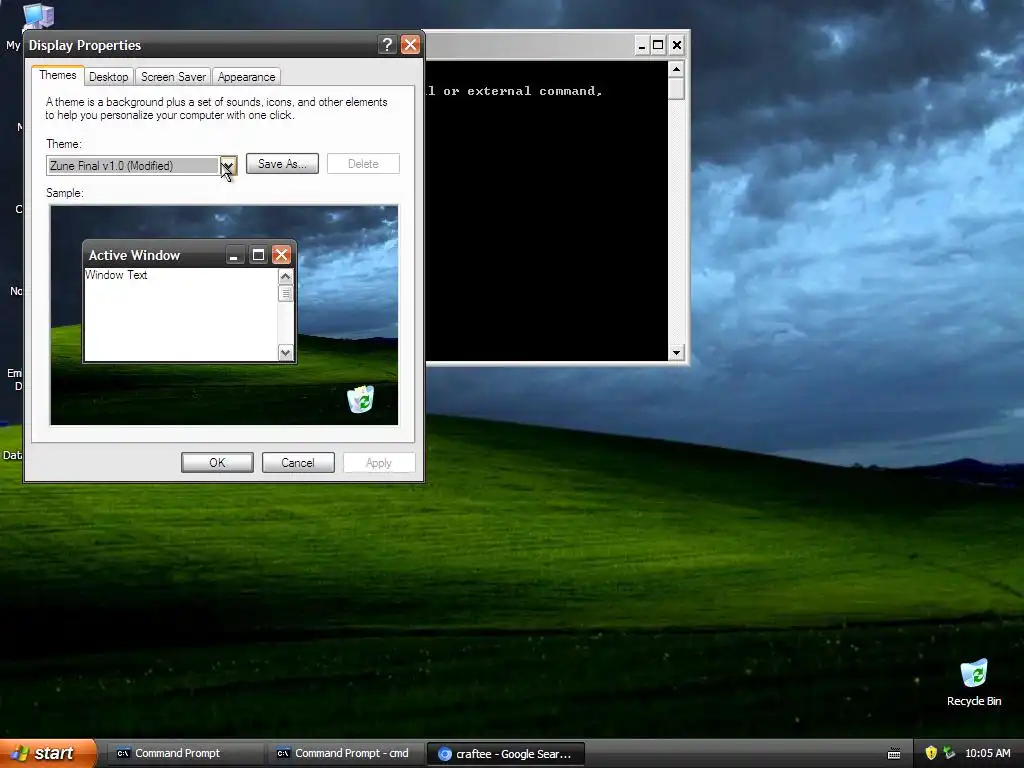Expand the Theme dropdown arrow

click(228, 165)
